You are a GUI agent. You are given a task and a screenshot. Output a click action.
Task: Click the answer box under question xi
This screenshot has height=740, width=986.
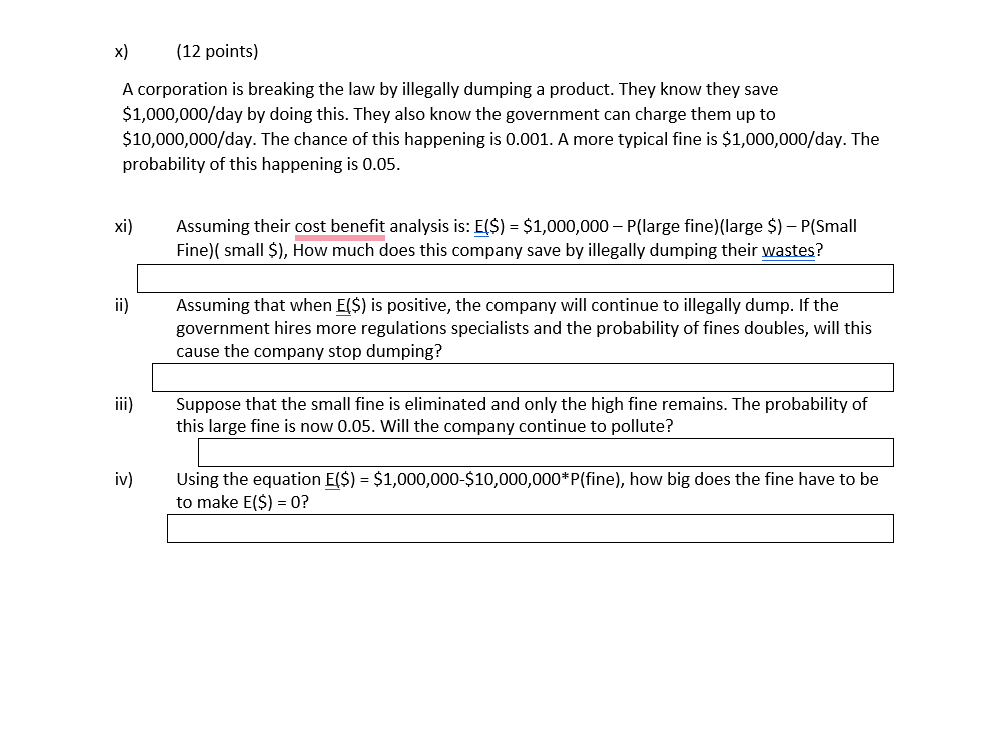click(x=515, y=278)
